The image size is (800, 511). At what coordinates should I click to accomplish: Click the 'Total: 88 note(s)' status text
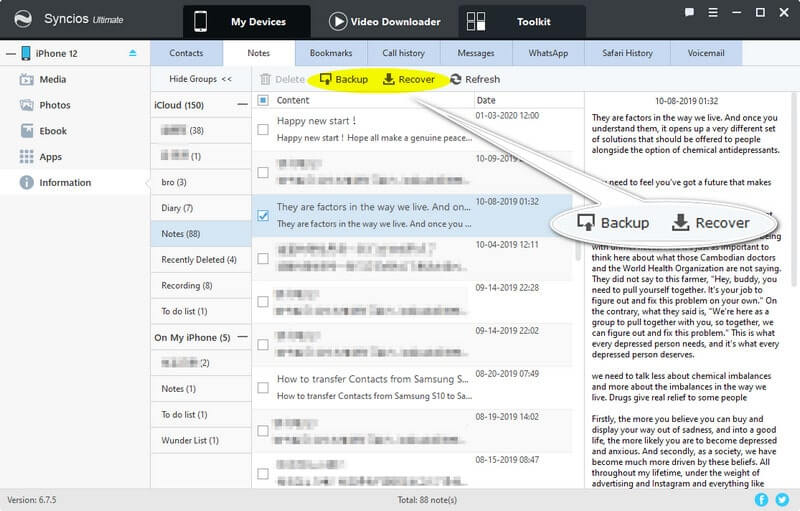click(x=427, y=500)
